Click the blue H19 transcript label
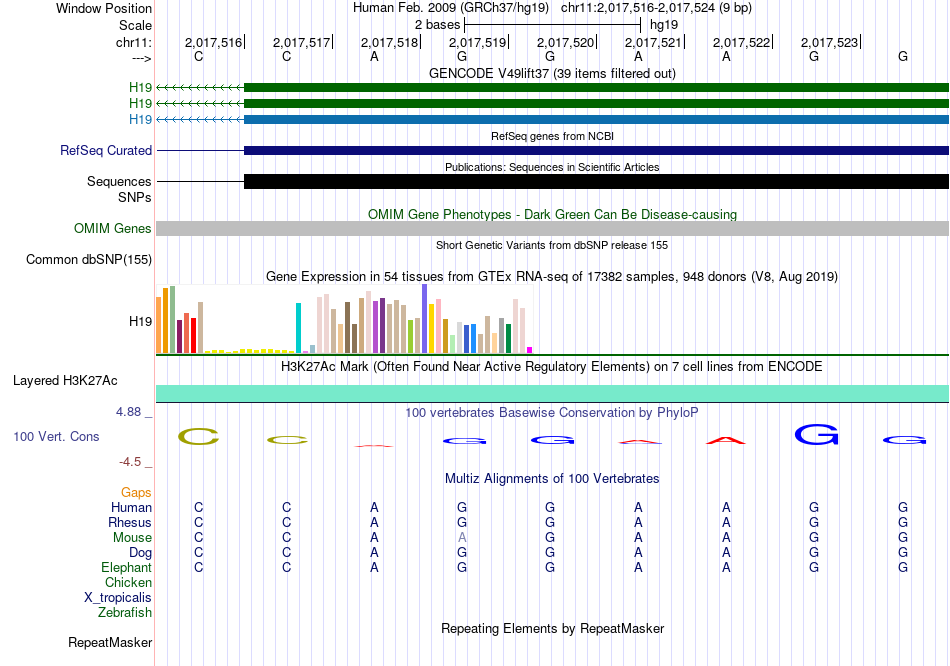Viewport: 950px width, 666px height. [140, 119]
